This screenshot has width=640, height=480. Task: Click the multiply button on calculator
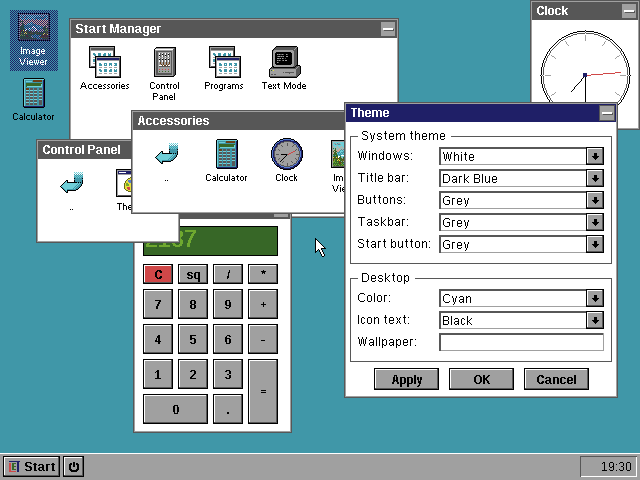(263, 274)
